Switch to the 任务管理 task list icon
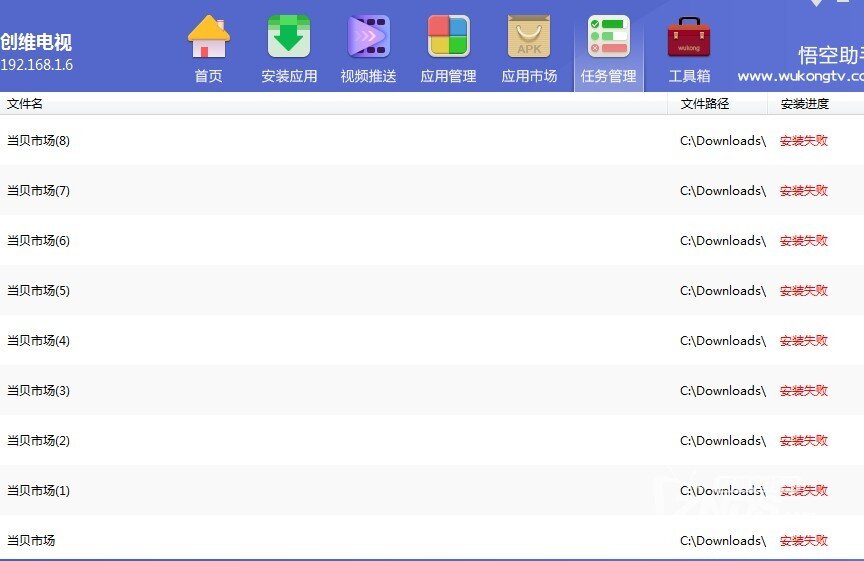864x561 pixels. [x=608, y=37]
